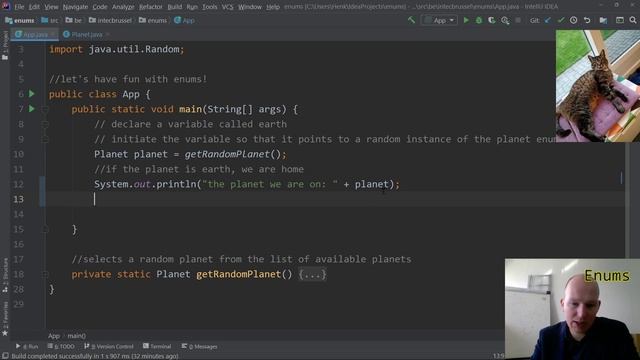Commit changes with Git green checkmark
640x360 pixels.
click(561, 20)
